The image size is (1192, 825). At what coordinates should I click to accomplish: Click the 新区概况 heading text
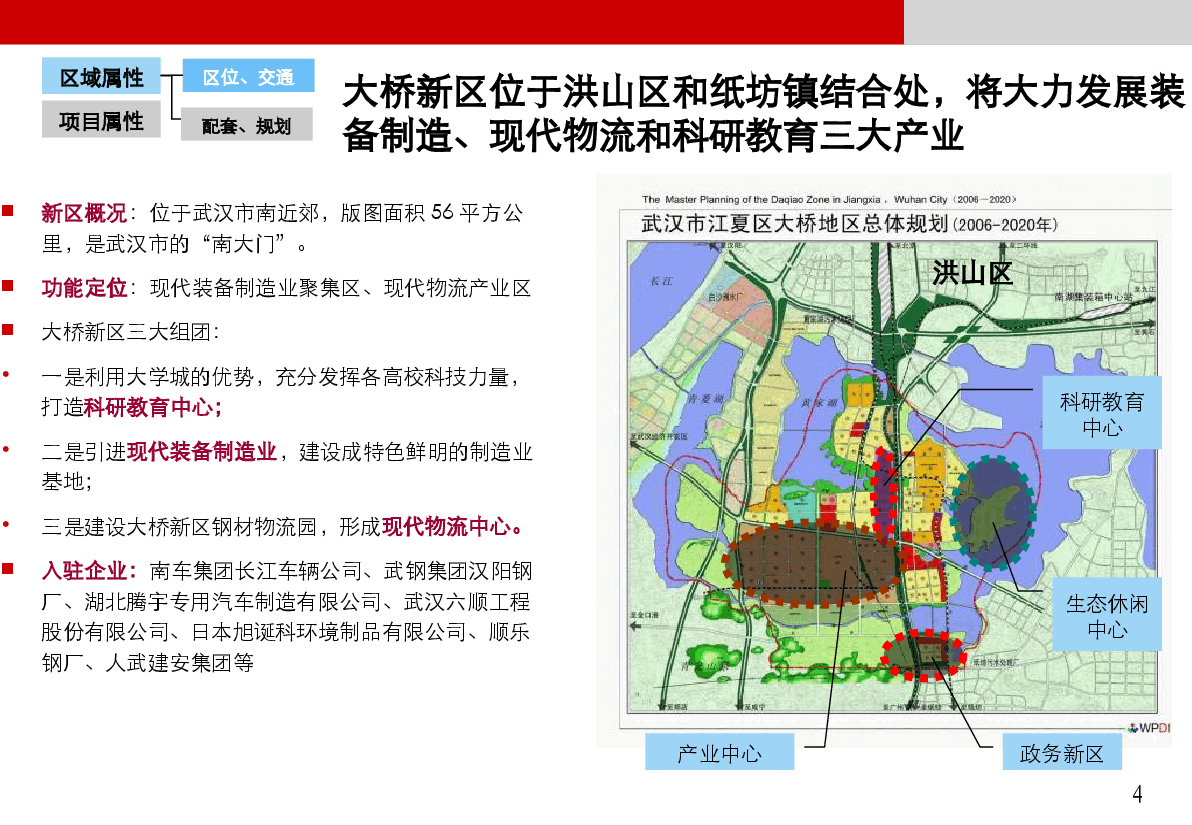click(x=84, y=213)
